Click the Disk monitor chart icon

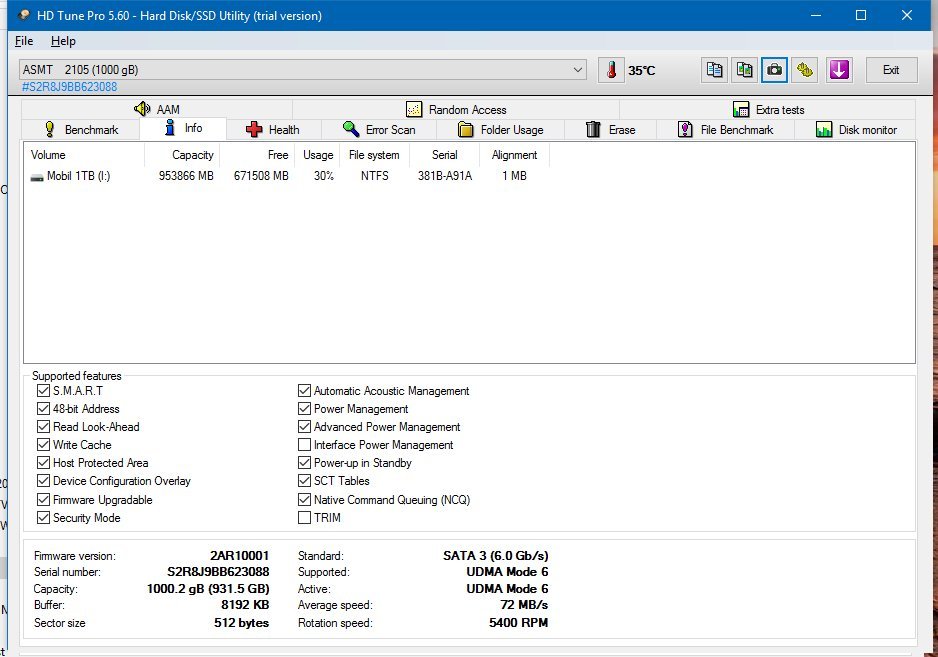click(x=824, y=129)
